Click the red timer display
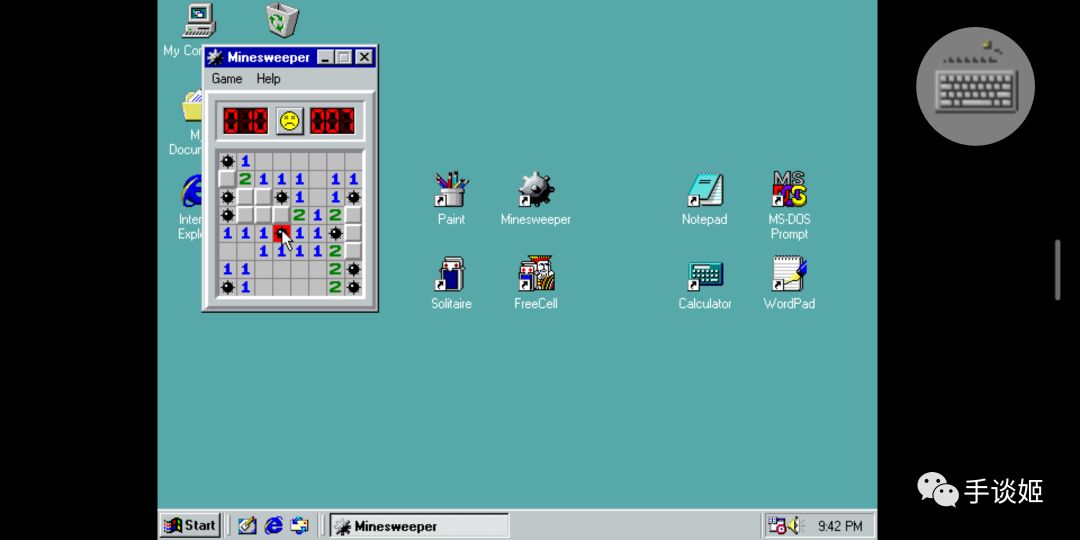 [333, 121]
